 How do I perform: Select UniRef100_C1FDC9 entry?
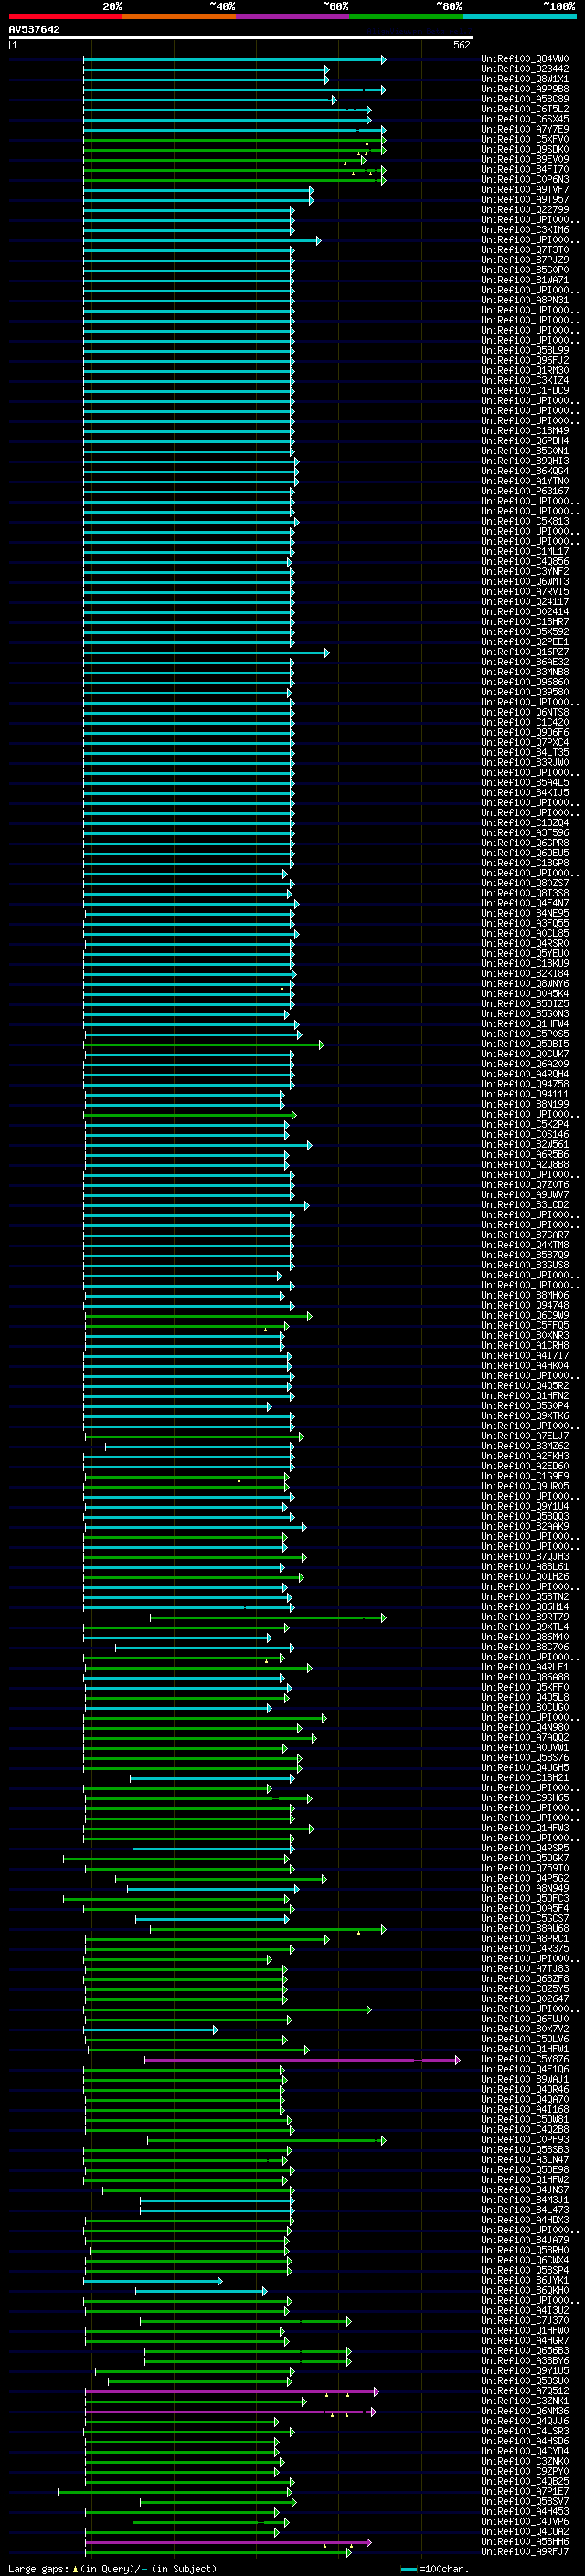click(525, 391)
